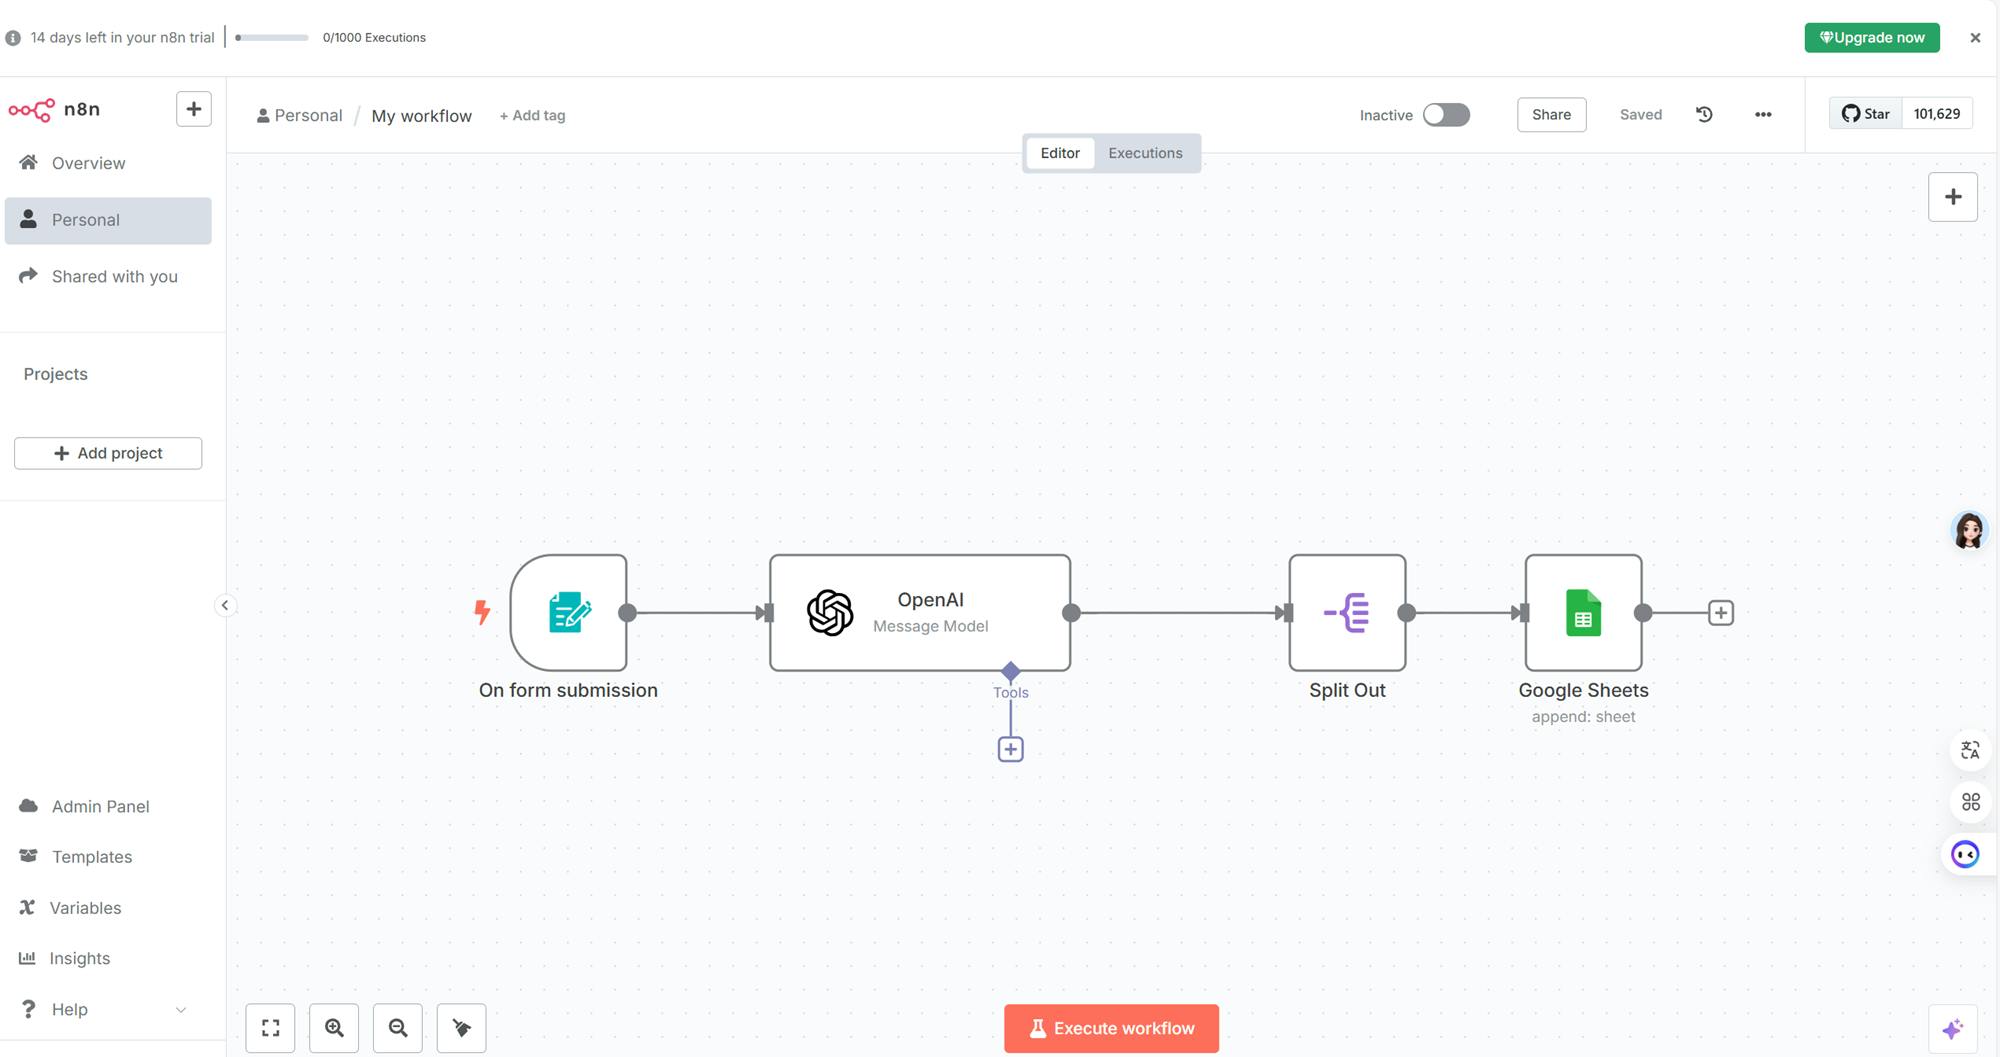Click the executions usage progress bar

tap(272, 38)
